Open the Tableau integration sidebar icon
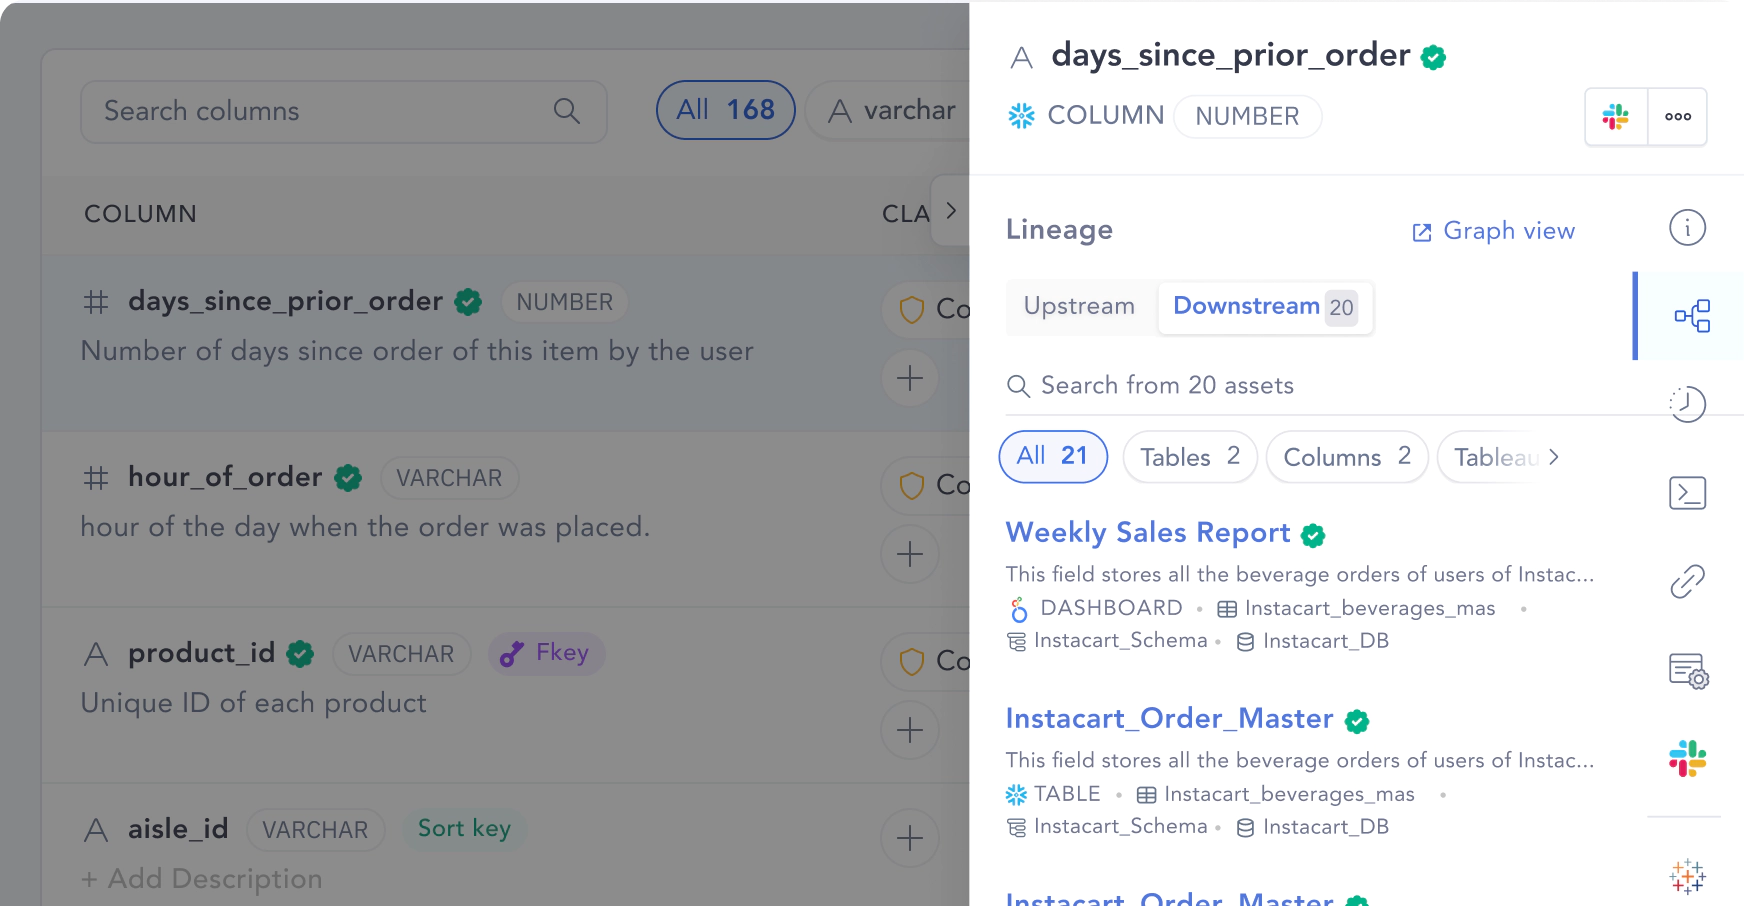The image size is (1744, 906). pyautogui.click(x=1688, y=876)
